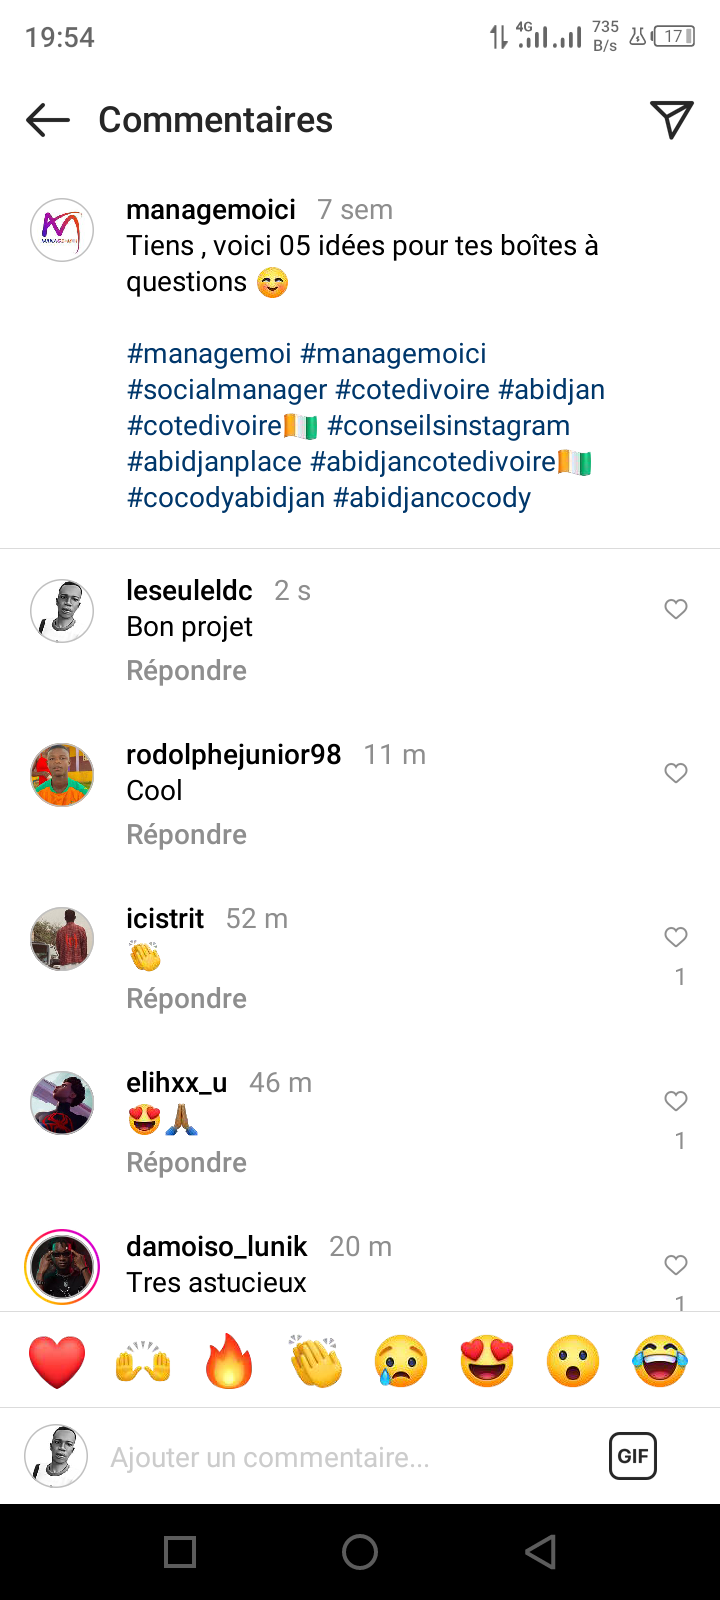Like the comment from icistrit

click(676, 937)
